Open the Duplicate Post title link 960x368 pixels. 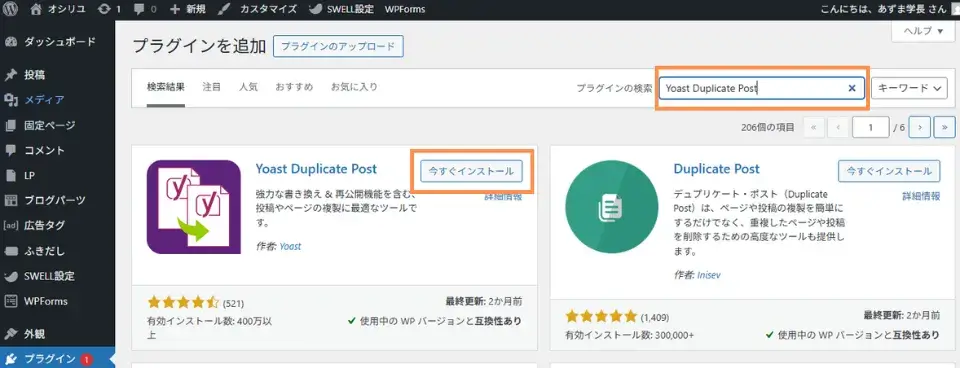716,169
